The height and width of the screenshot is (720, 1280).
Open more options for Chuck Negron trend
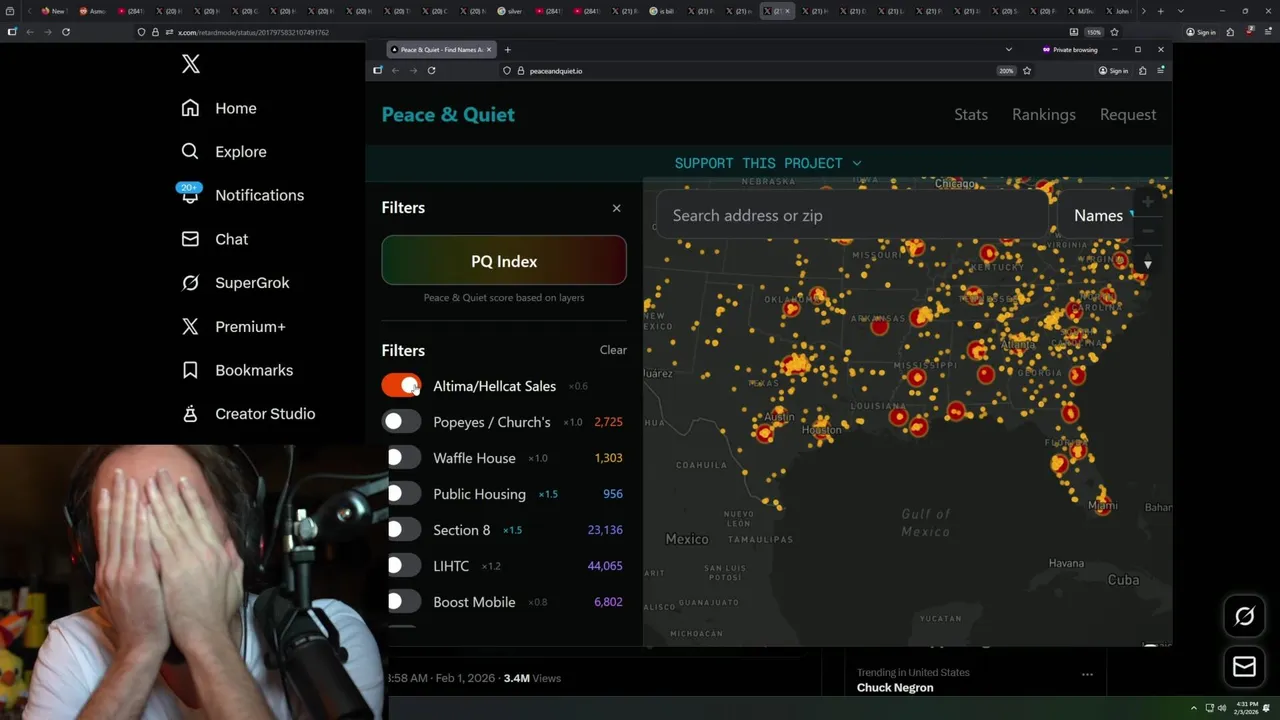coord(1087,674)
